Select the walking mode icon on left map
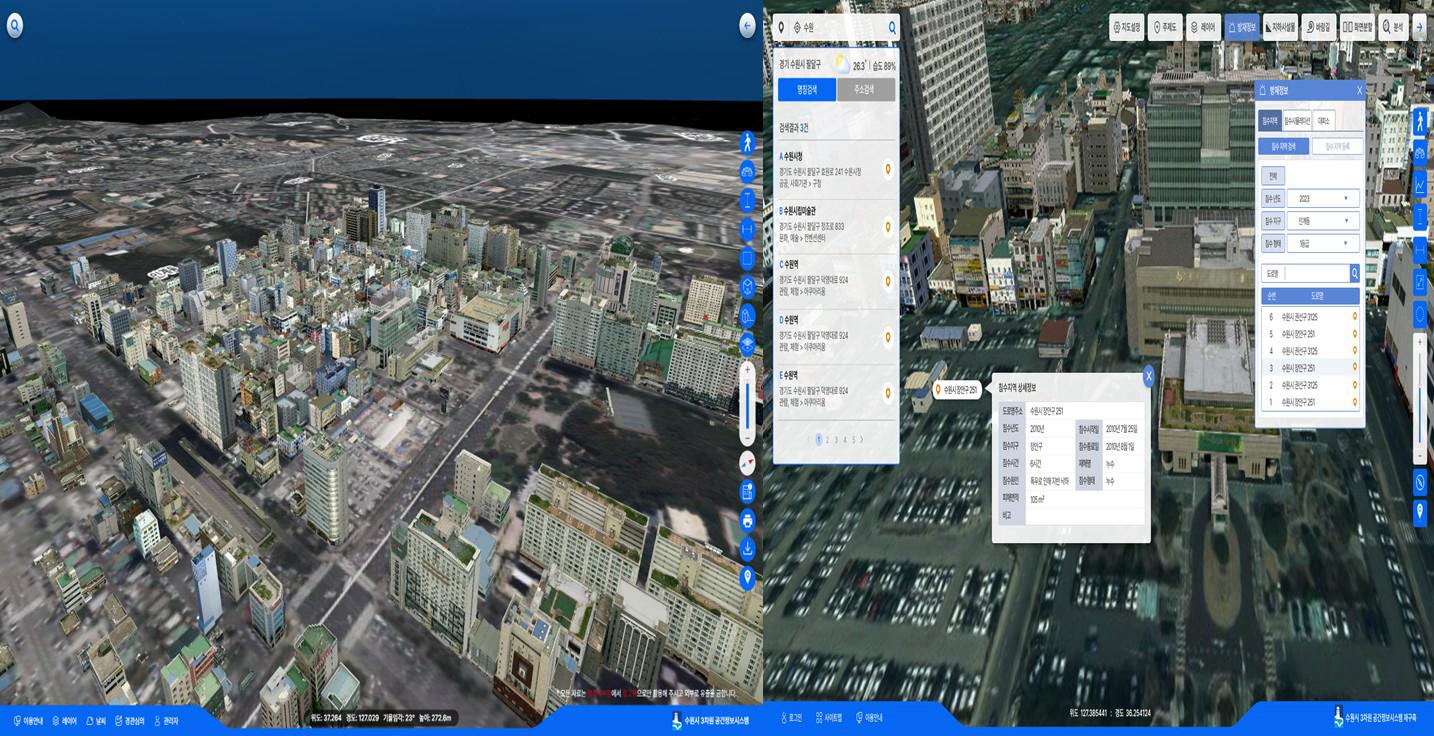The image size is (1434, 736). tap(747, 143)
